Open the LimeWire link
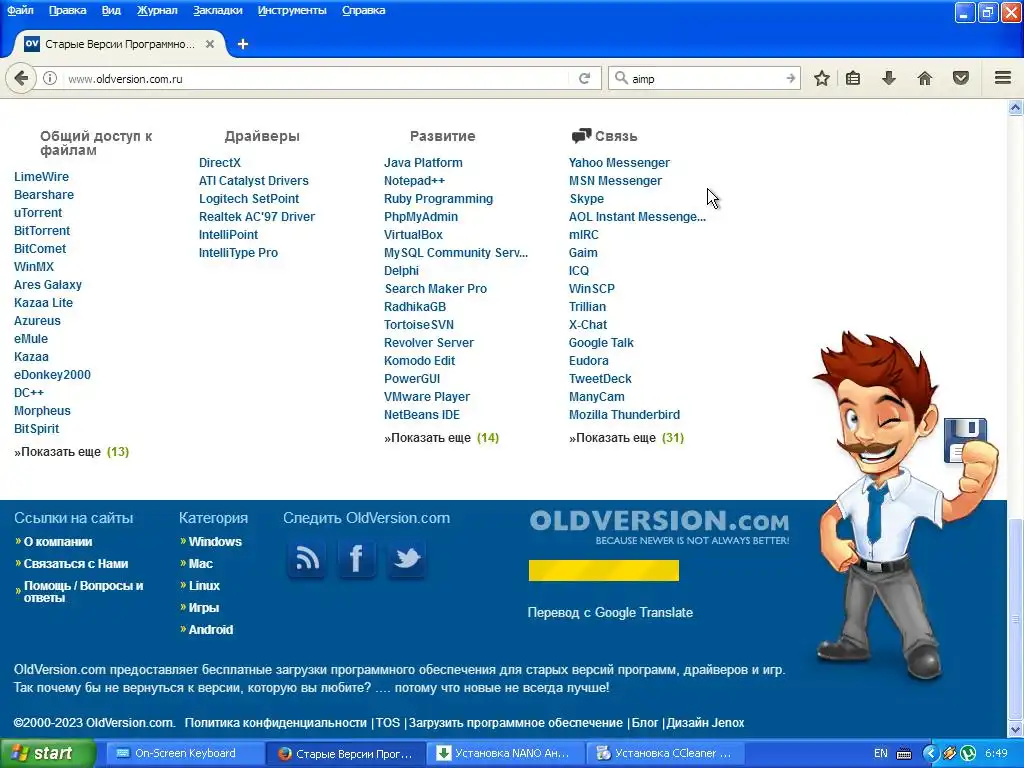The width and height of the screenshot is (1024, 768). point(41,177)
